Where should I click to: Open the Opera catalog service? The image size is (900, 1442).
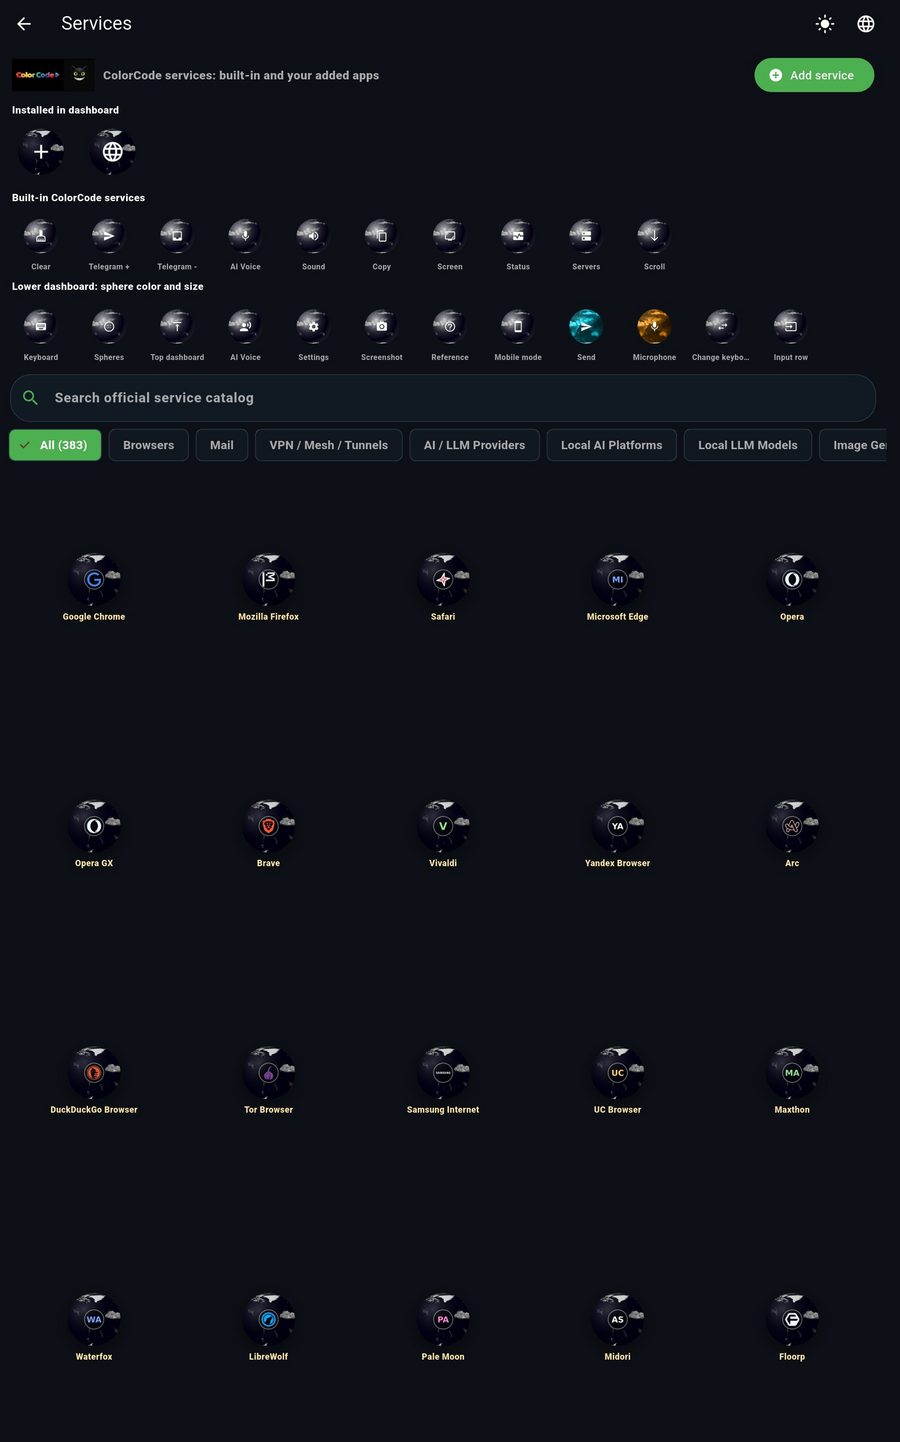792,580
